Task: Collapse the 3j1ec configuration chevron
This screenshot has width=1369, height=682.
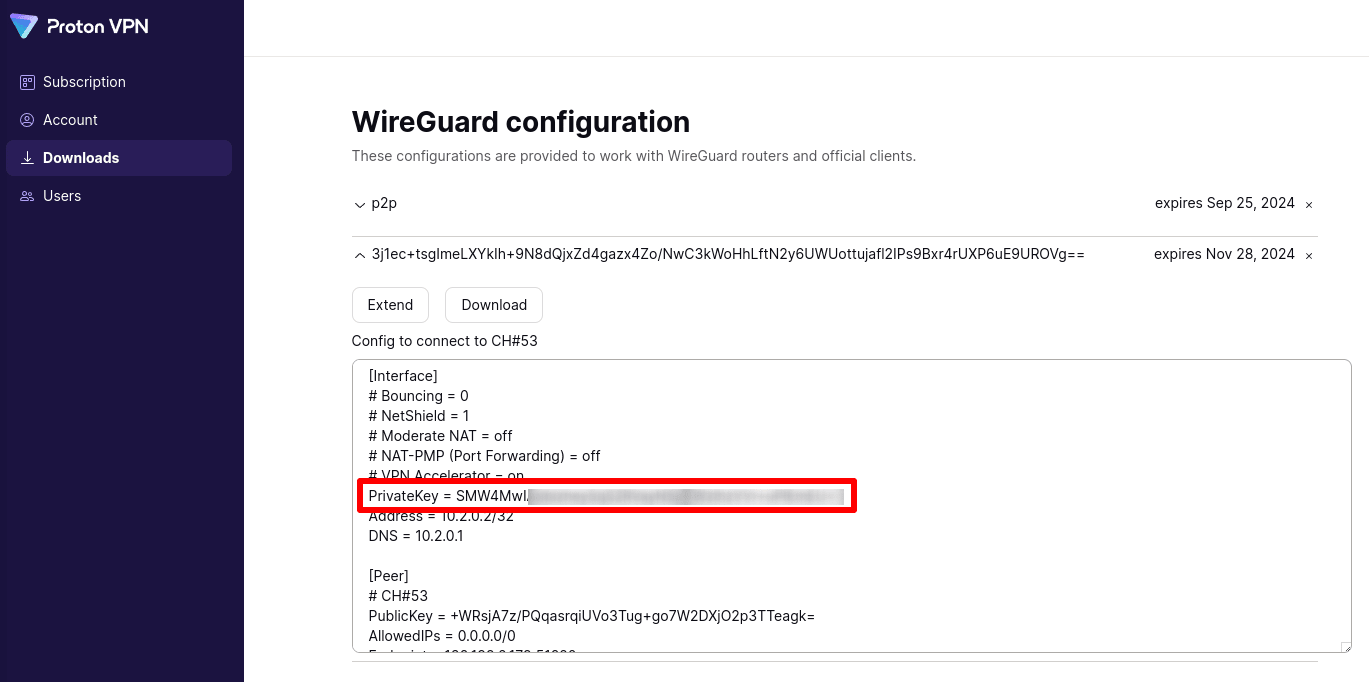Action: (360, 255)
